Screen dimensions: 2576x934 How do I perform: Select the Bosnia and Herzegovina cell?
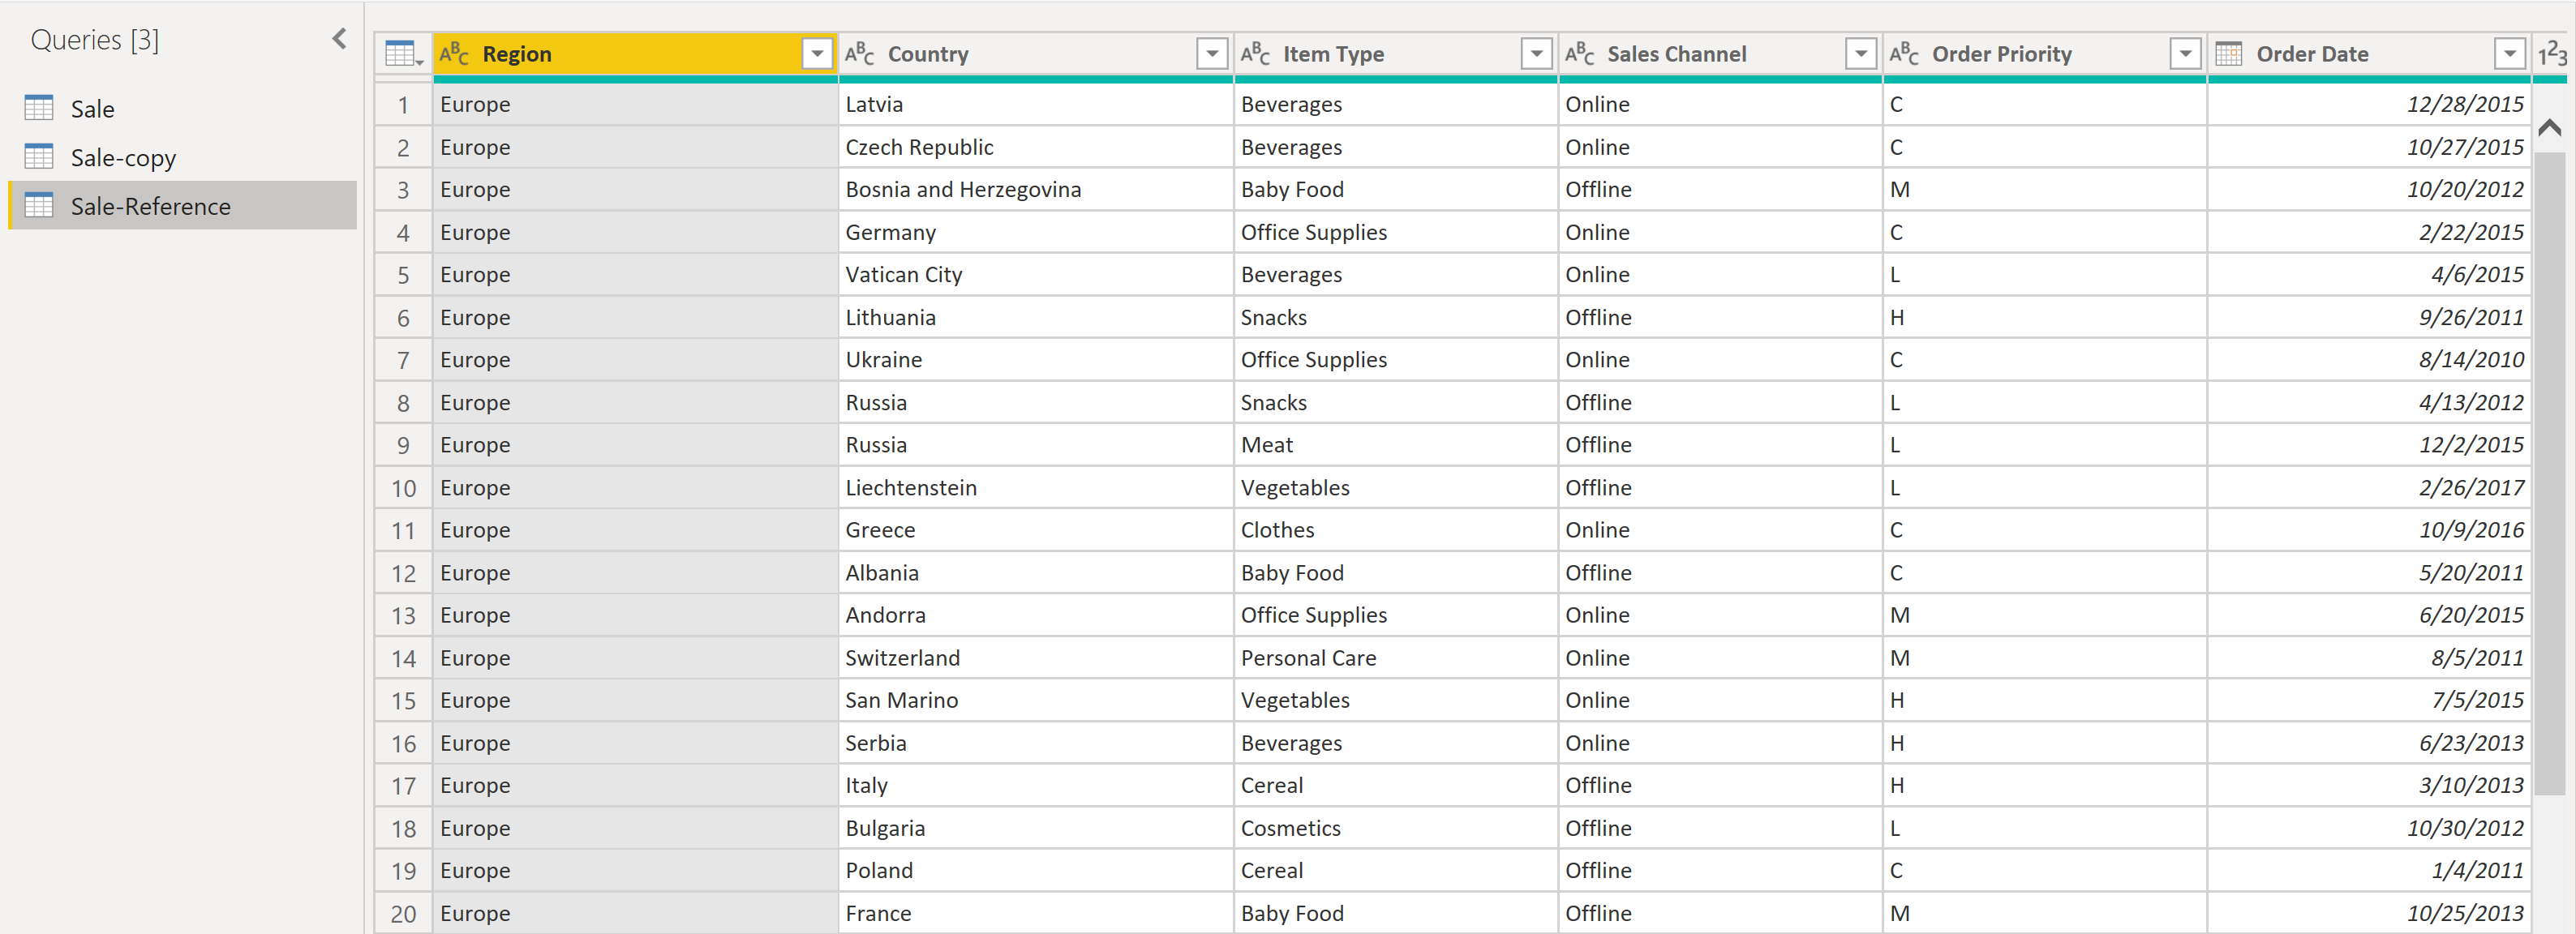[962, 190]
